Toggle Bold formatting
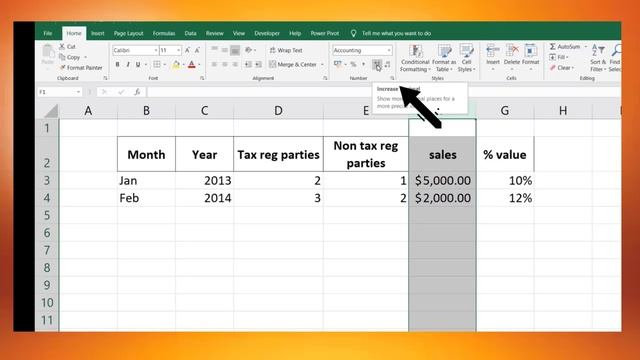The height and width of the screenshot is (360, 640). [118, 64]
